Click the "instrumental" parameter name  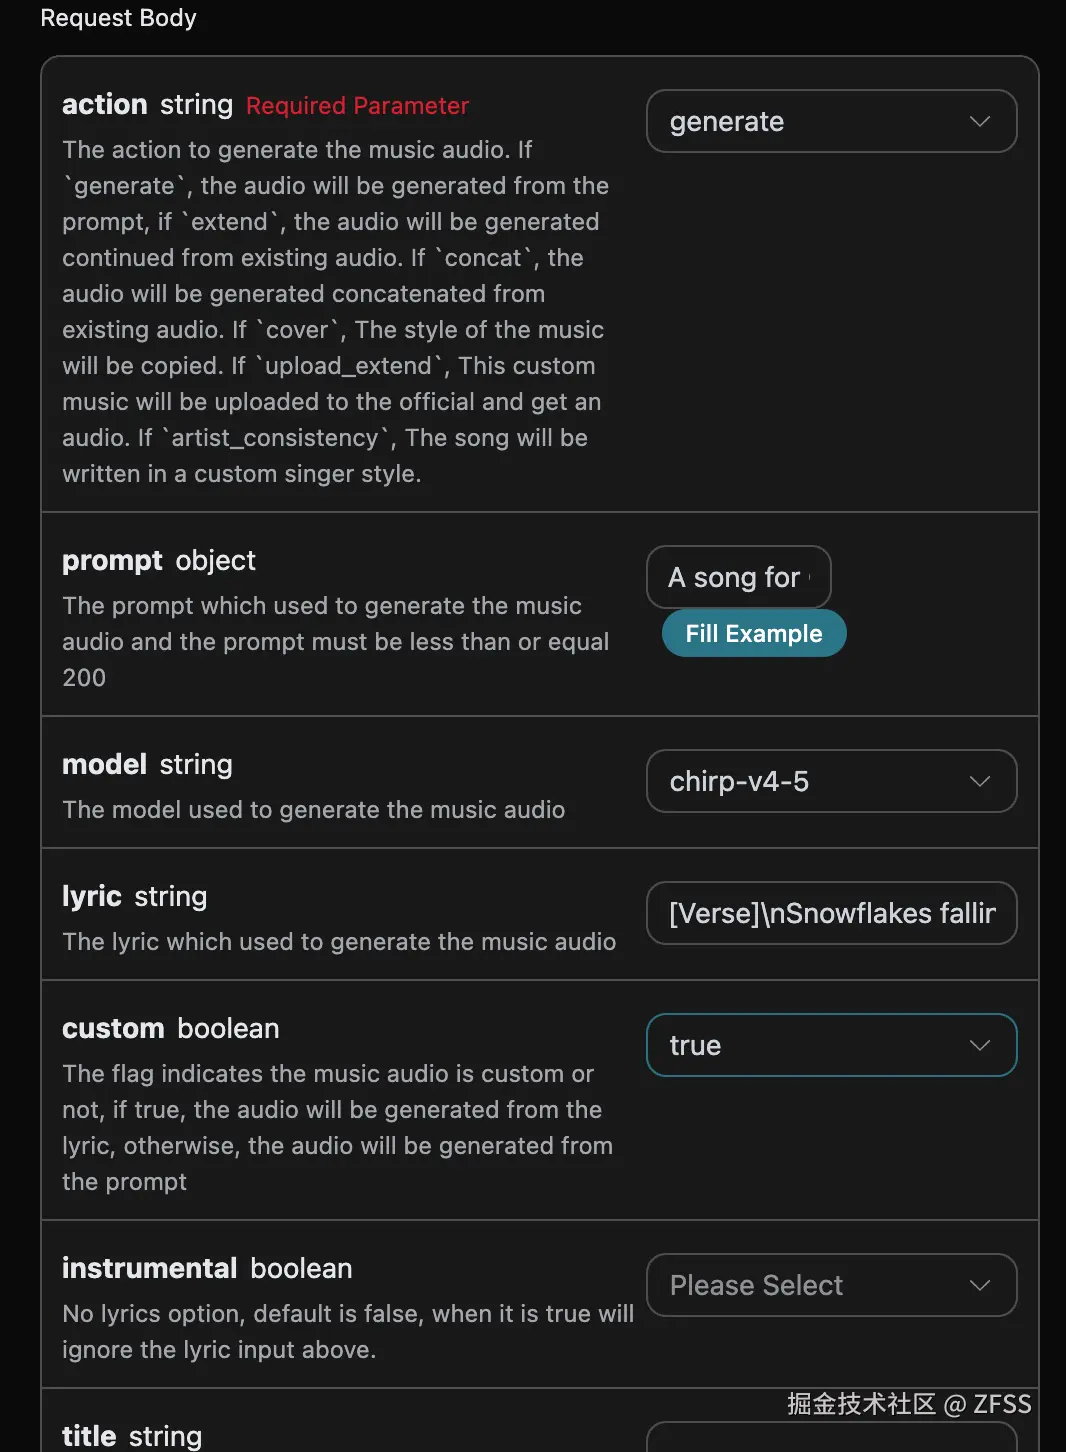point(150,1269)
